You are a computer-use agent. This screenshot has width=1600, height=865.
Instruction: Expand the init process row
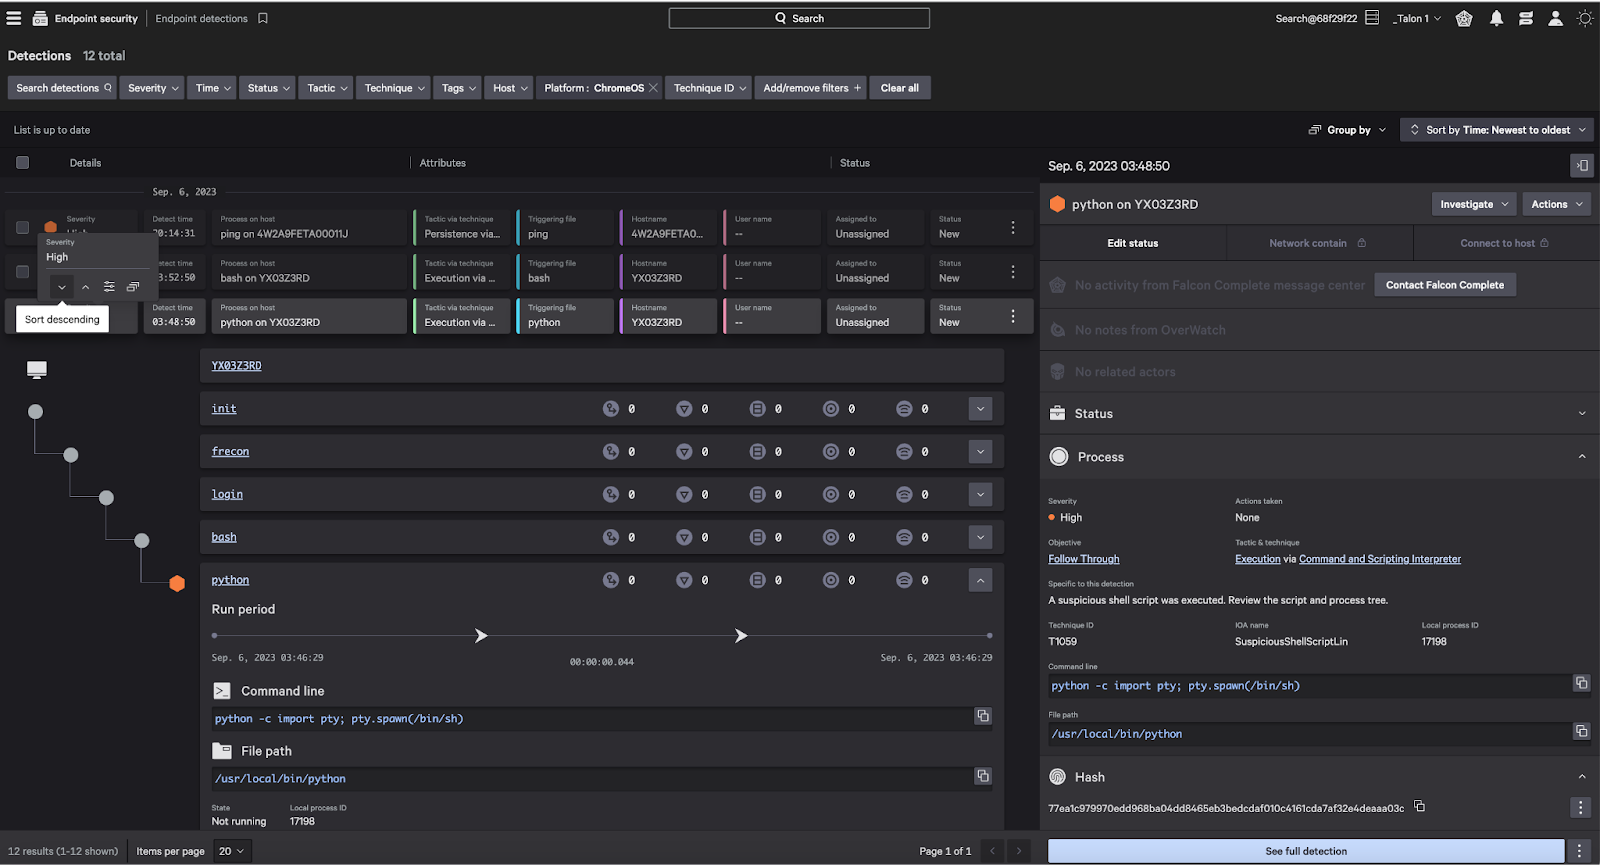[x=980, y=408]
